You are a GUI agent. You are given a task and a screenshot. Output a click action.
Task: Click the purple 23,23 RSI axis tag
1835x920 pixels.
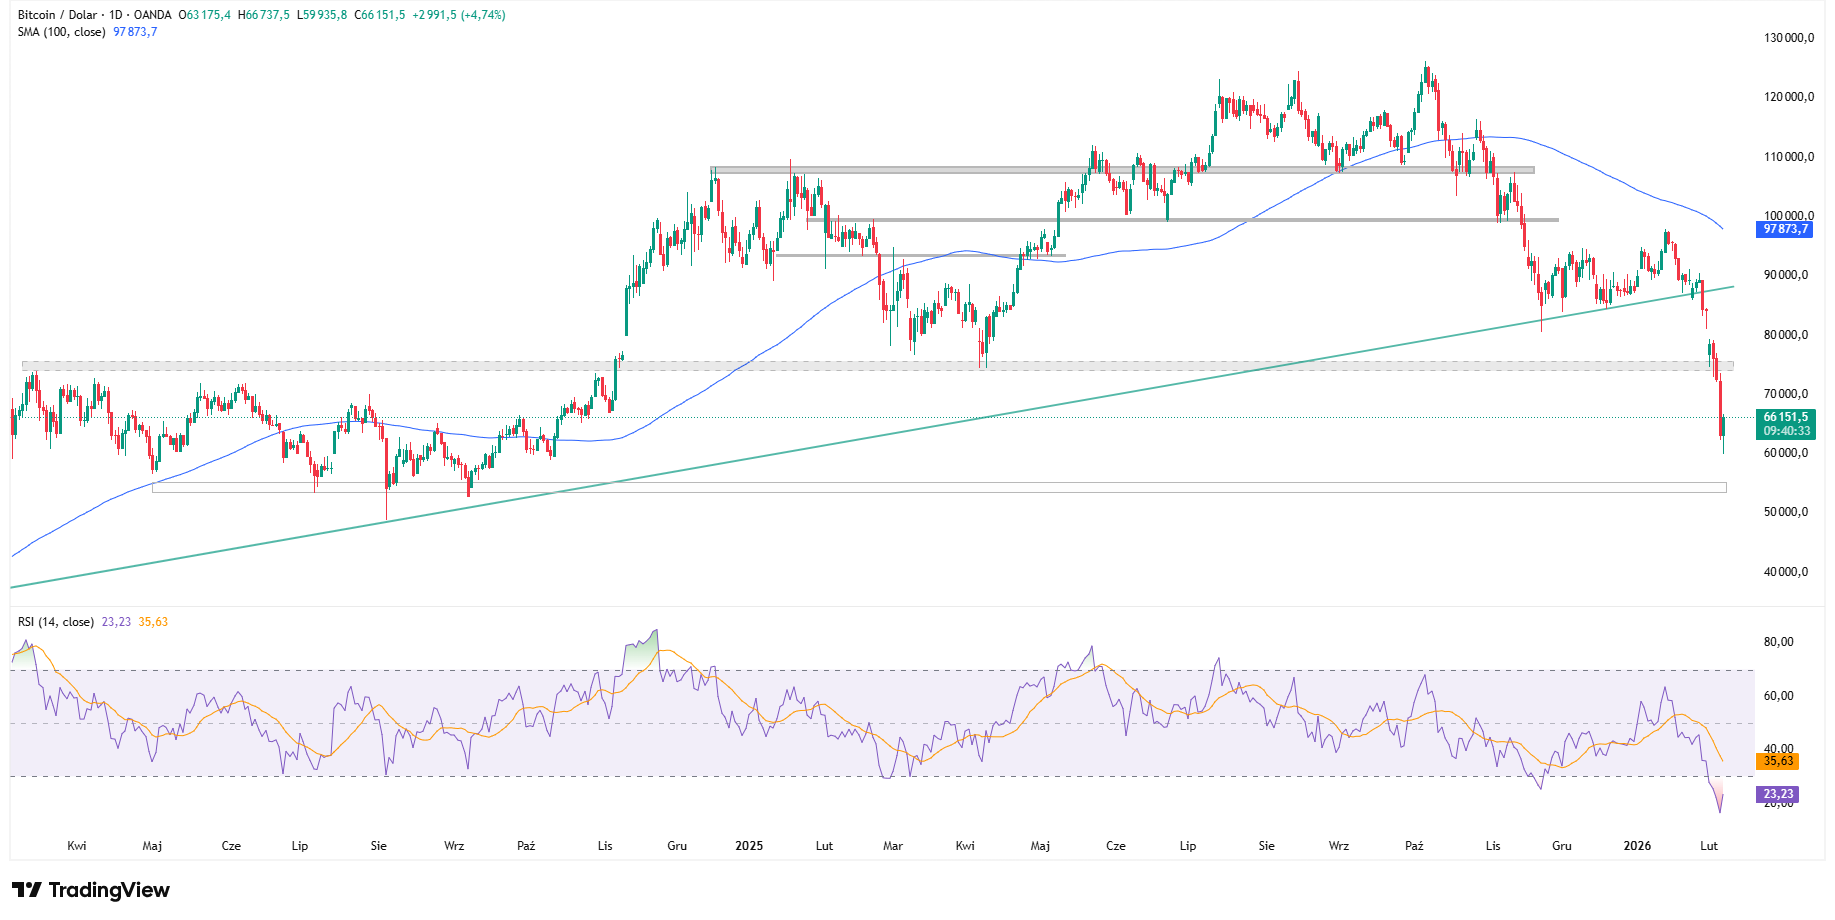coord(1778,794)
